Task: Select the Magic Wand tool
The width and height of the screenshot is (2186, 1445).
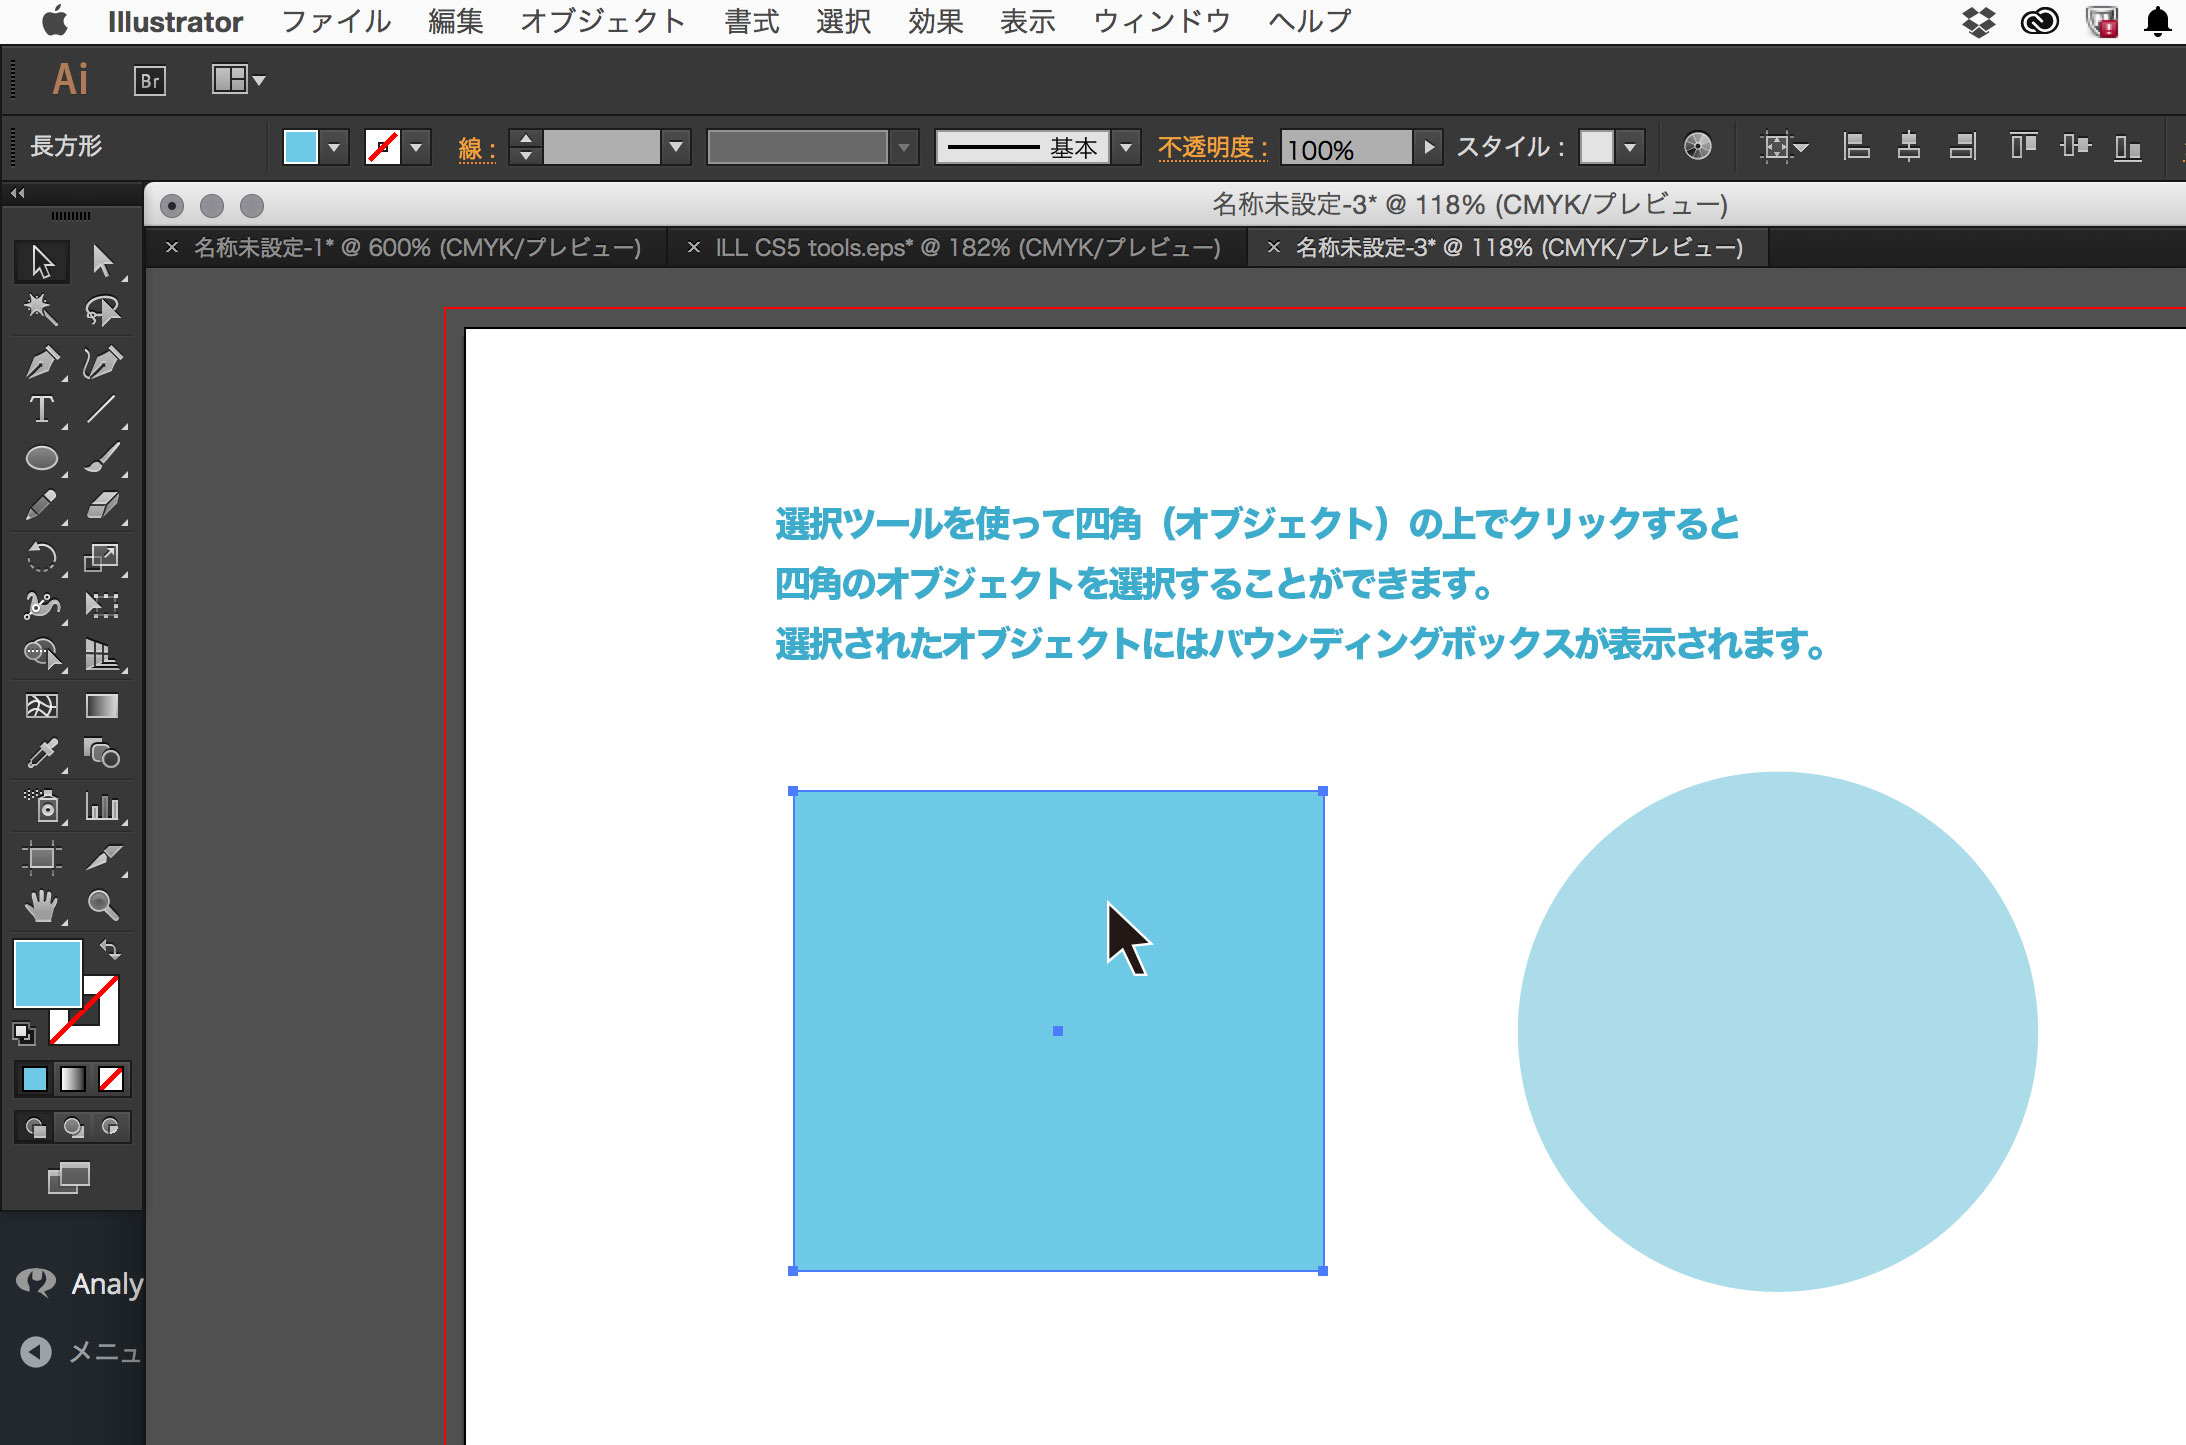Action: 41,309
